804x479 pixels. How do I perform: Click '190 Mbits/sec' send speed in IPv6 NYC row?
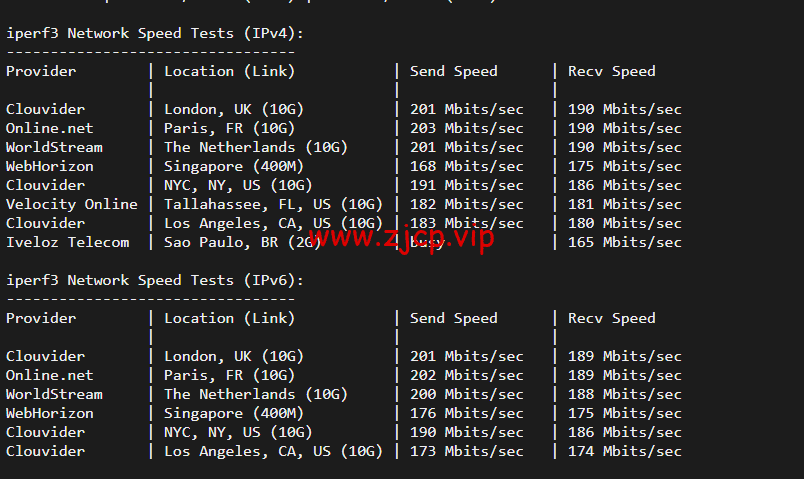467,432
